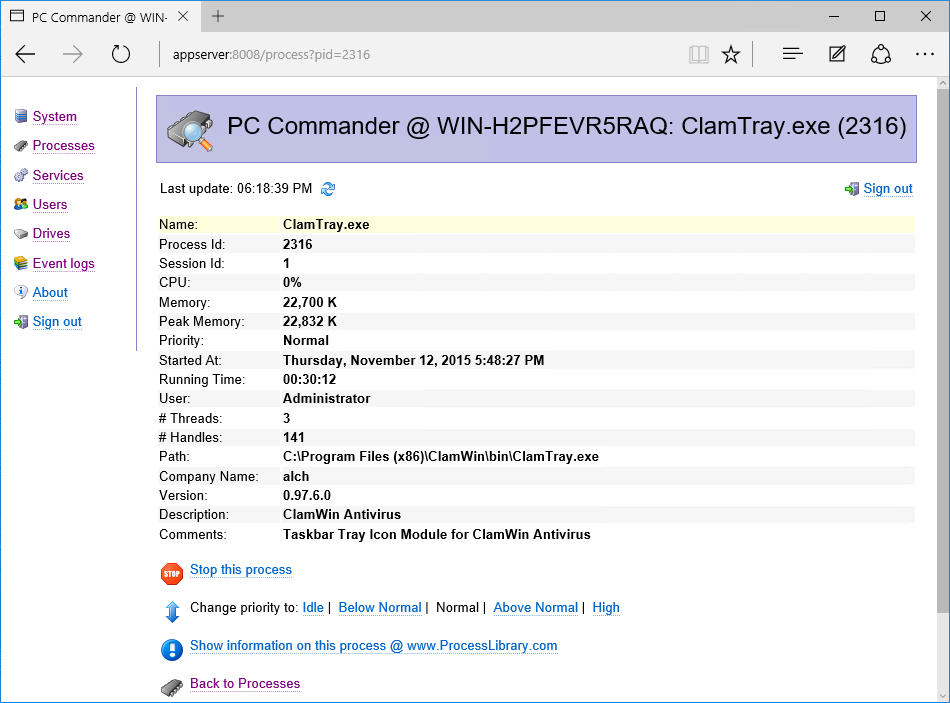Click the Description value ClamWin Antivirus
950x703 pixels.
point(342,515)
